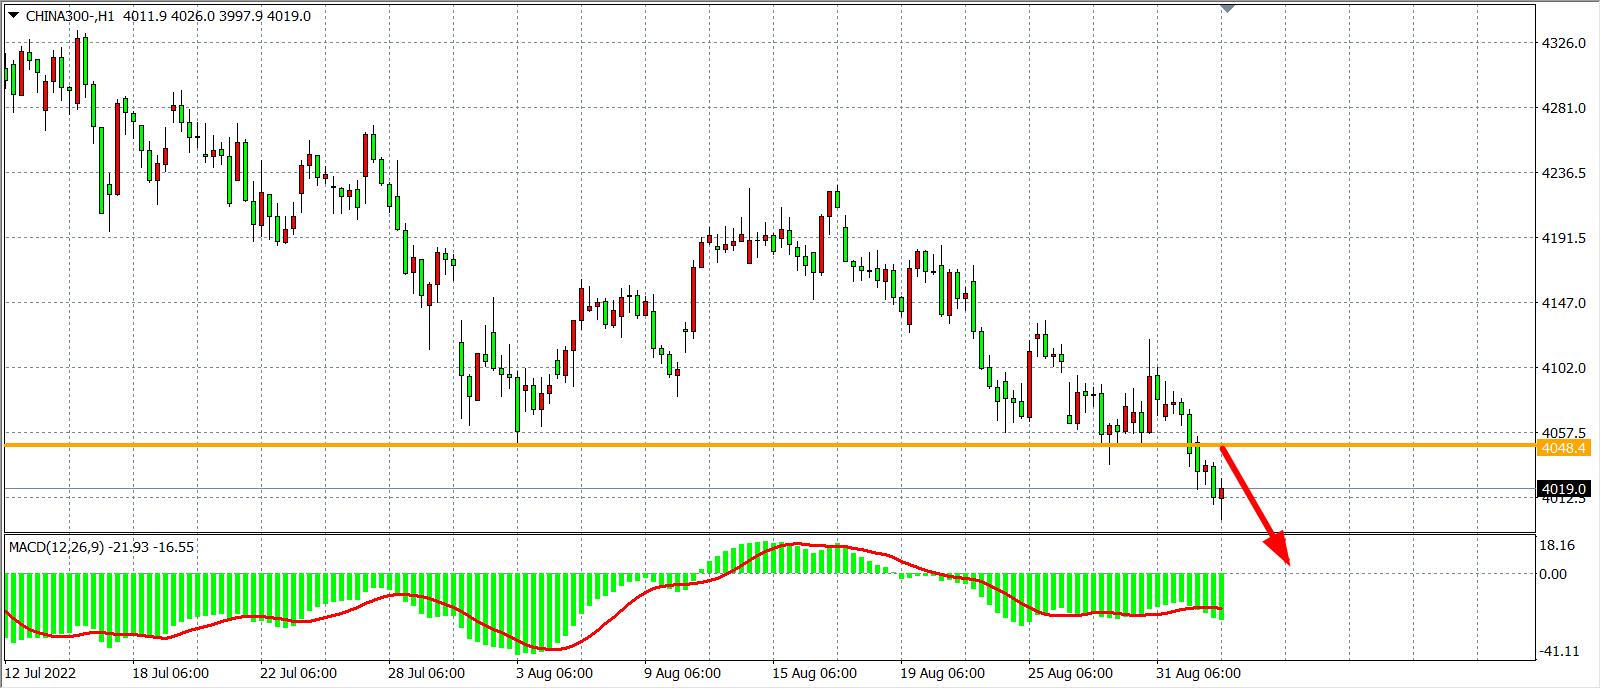Click the last red candle on the chart

coord(1221,494)
